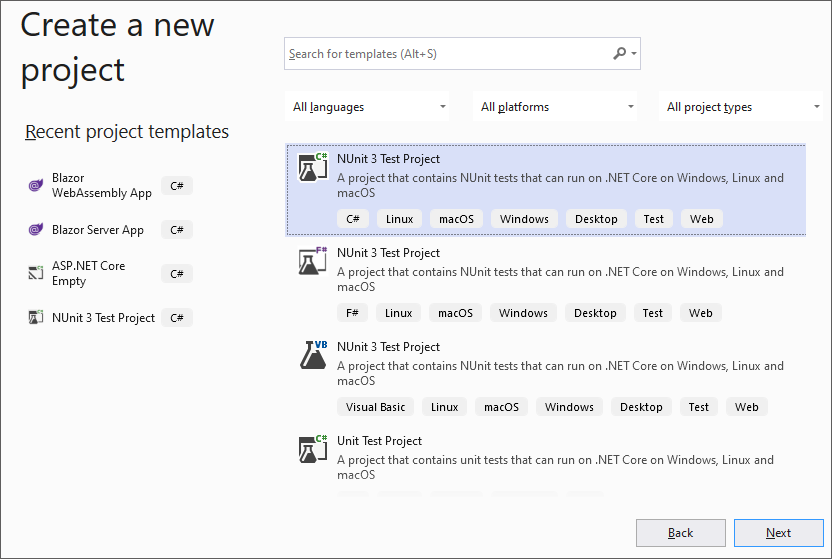Go back with the Back button
The width and height of the screenshot is (832, 559).
point(681,532)
